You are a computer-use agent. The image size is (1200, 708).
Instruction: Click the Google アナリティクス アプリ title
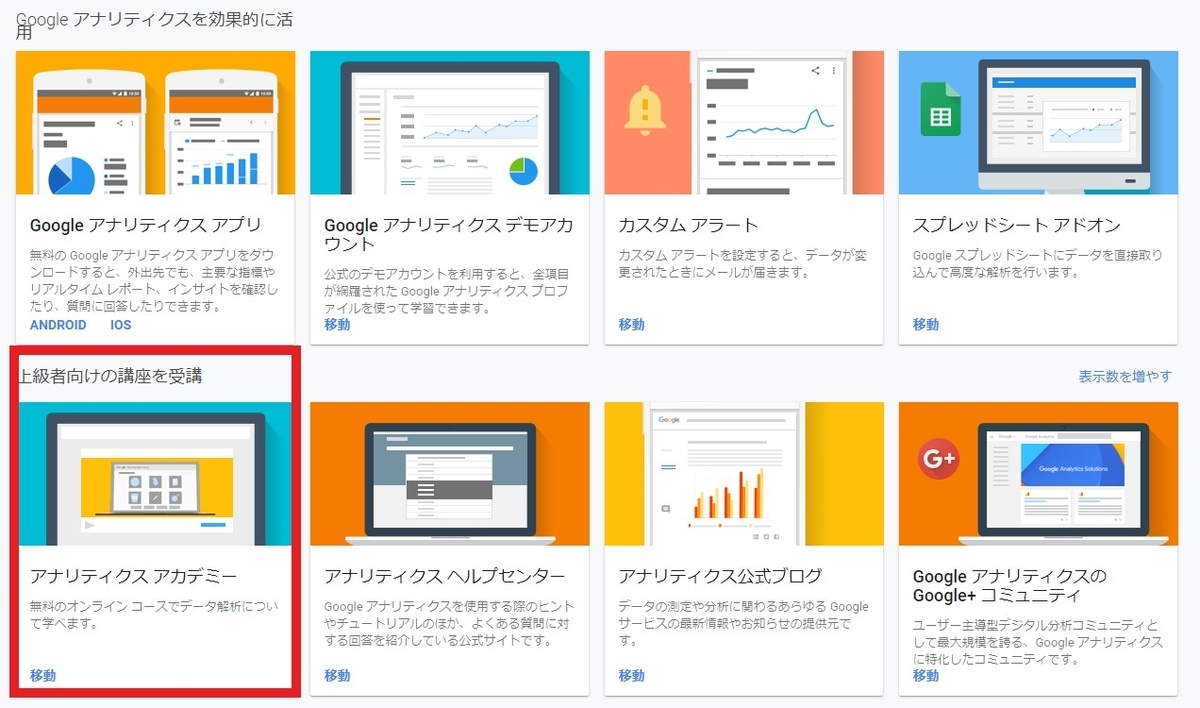tap(146, 225)
